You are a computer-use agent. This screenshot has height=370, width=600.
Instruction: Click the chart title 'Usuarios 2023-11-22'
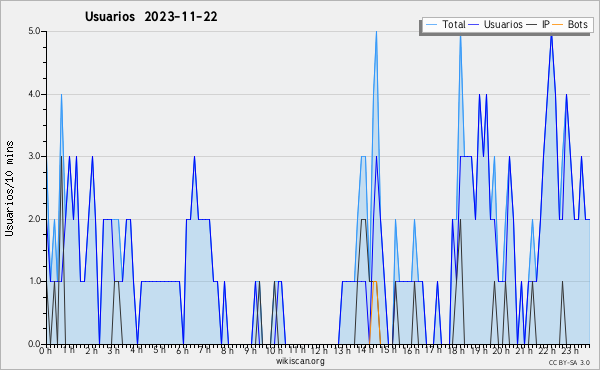pyautogui.click(x=151, y=17)
